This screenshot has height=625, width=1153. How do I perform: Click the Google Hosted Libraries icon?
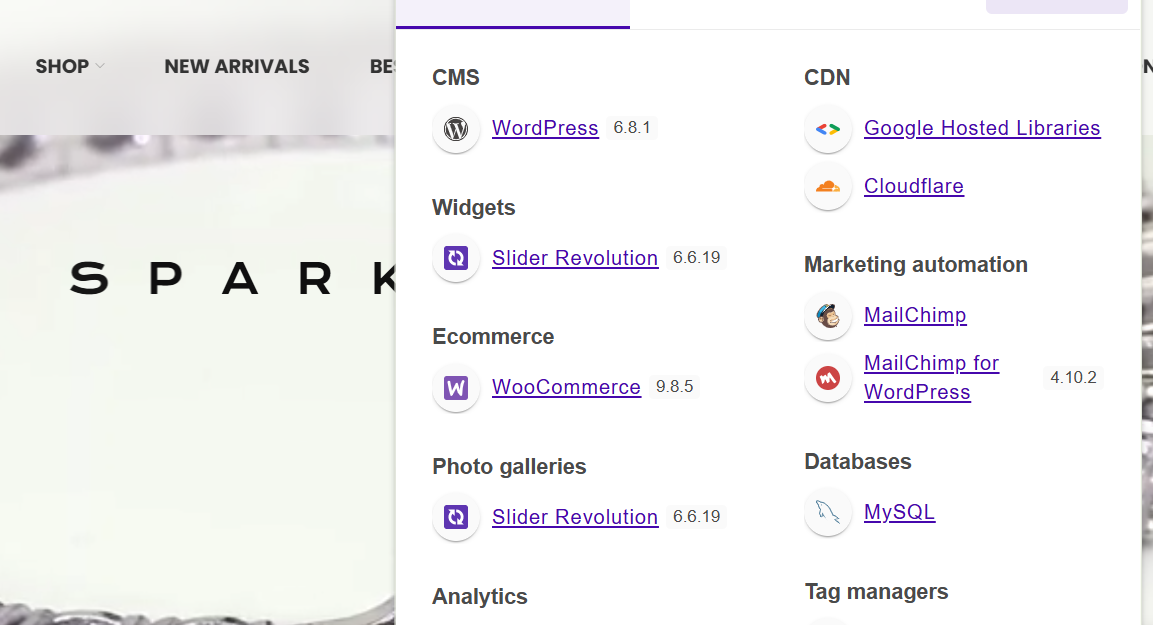click(x=828, y=129)
